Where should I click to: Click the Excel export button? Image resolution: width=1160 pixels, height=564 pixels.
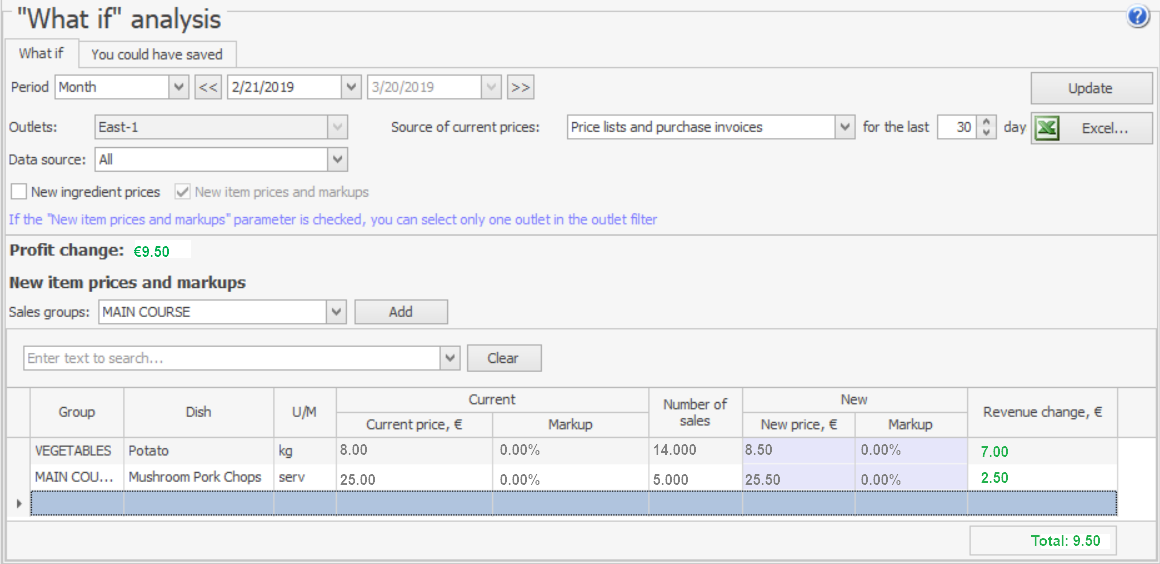click(1091, 128)
